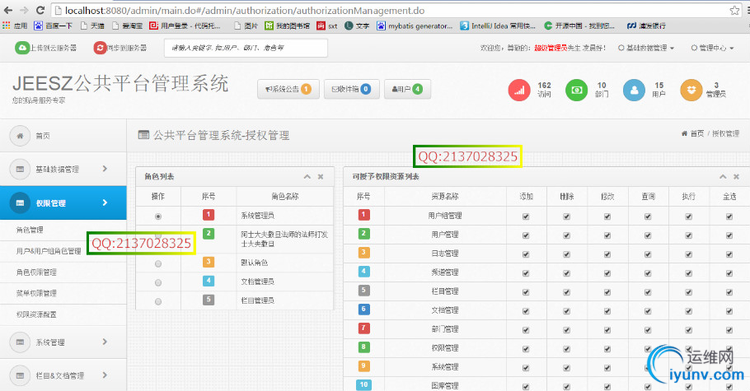Click the 全选 column header

click(x=729, y=196)
